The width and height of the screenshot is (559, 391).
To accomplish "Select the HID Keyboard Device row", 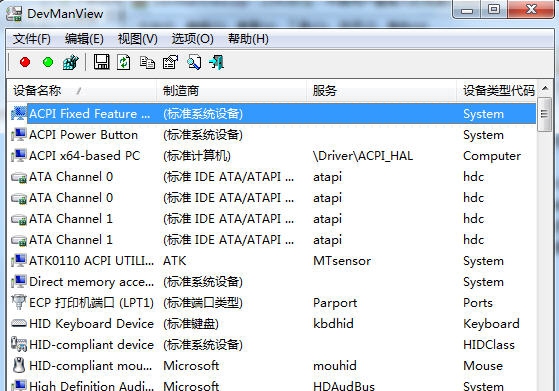I will click(272, 324).
